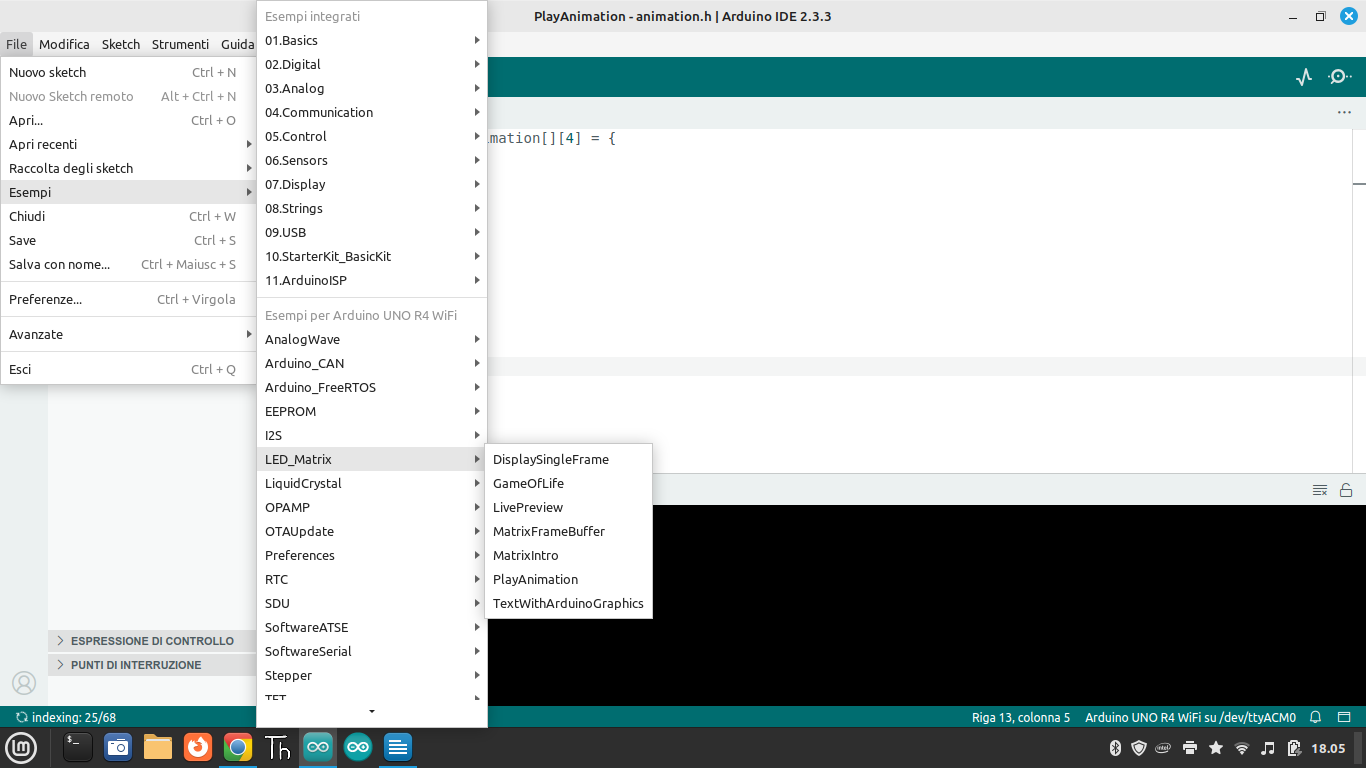Click the three-dots tab options icon
Viewport: 1366px width, 768px height.
pos(1344,113)
